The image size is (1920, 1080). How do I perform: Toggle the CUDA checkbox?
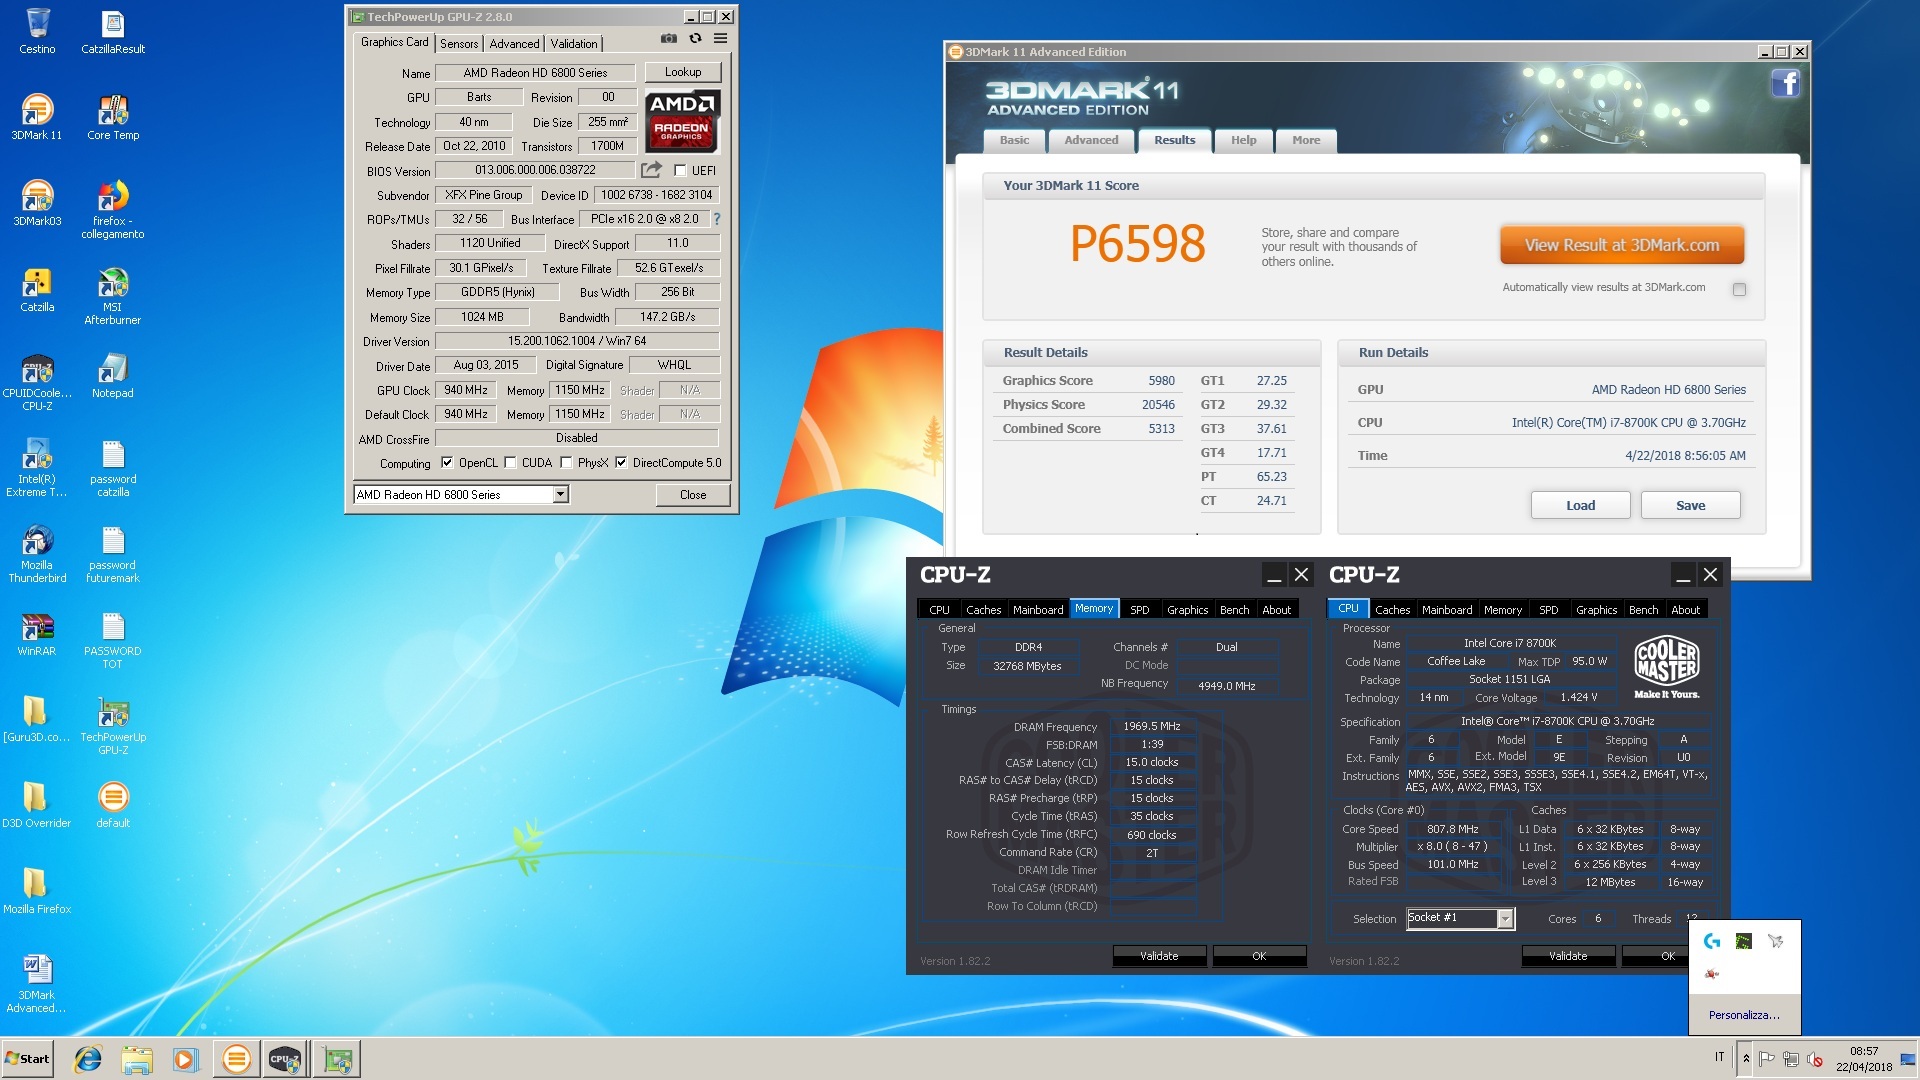(510, 463)
